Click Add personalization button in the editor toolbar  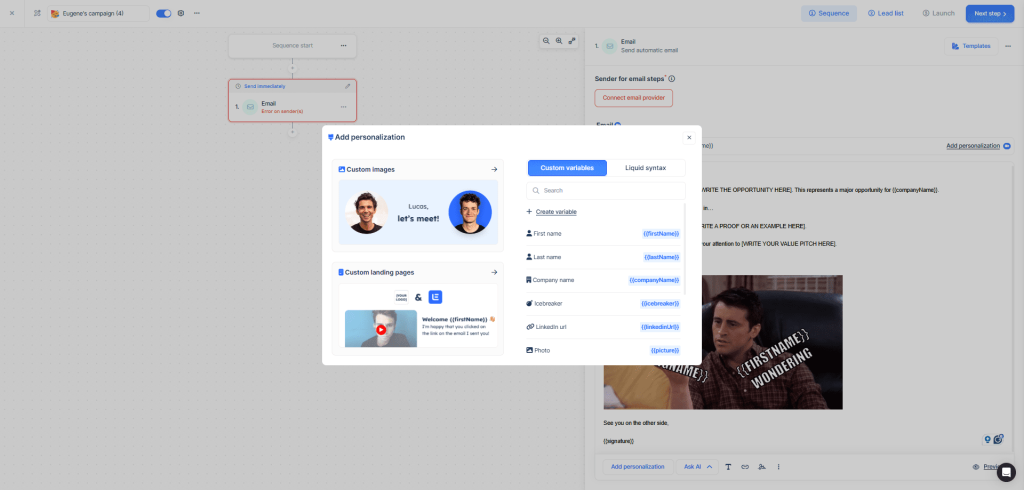click(x=637, y=466)
